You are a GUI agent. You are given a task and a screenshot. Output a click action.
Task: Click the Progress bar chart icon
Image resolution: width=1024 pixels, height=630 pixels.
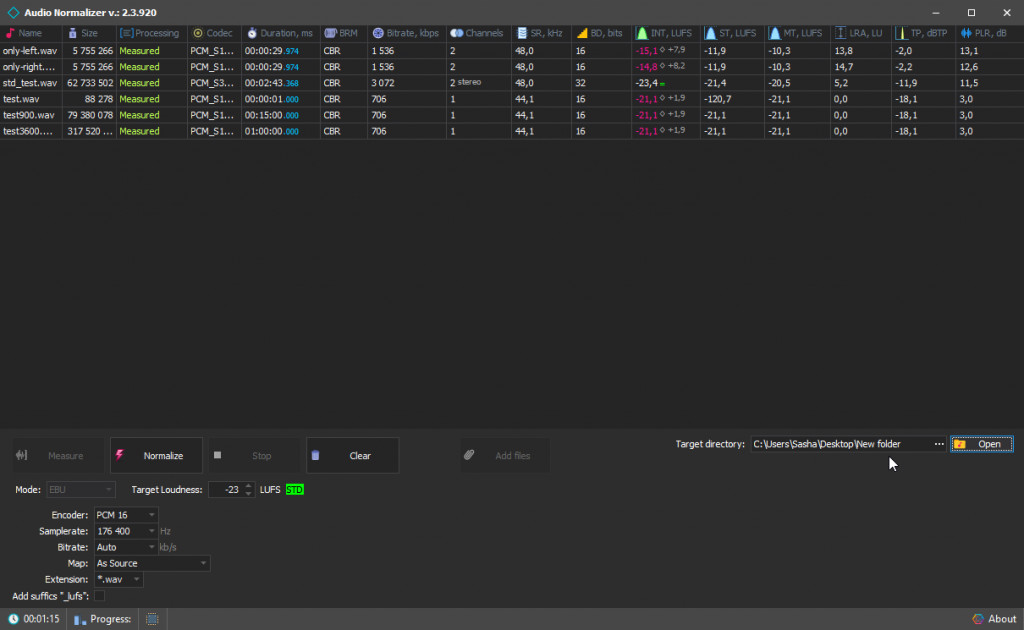pyautogui.click(x=80, y=620)
